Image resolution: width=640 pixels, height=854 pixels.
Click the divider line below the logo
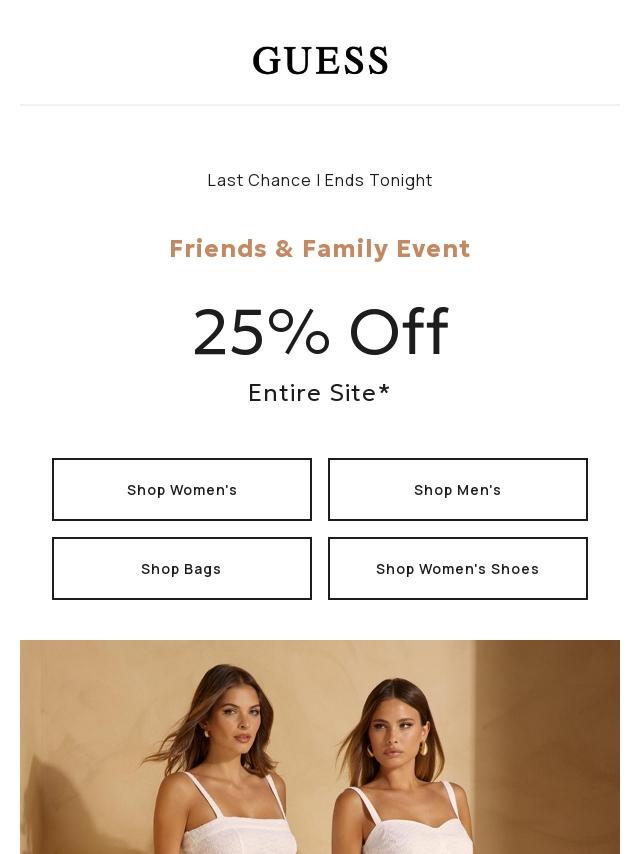click(x=320, y=104)
